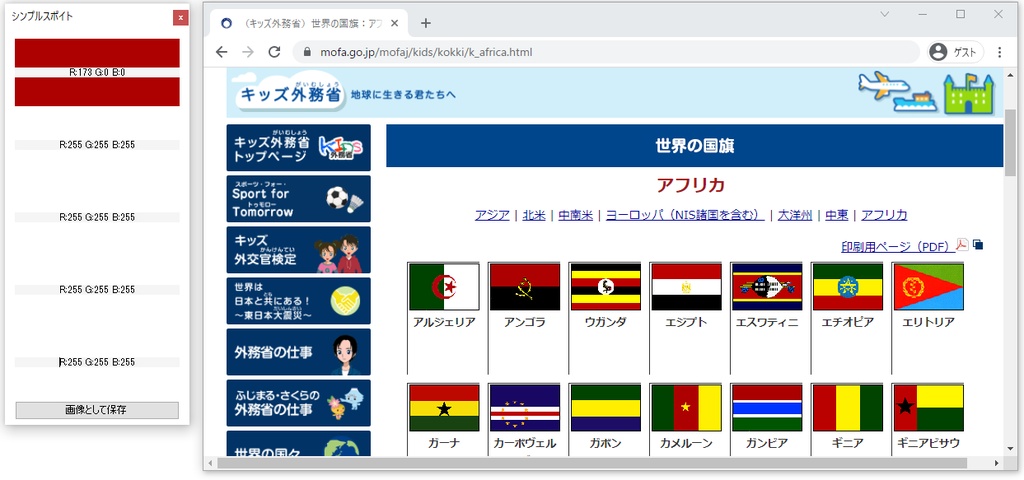Viewport: 1024px width, 480px height.
Task: Close the シンプルスポイト window
Action: click(x=181, y=18)
